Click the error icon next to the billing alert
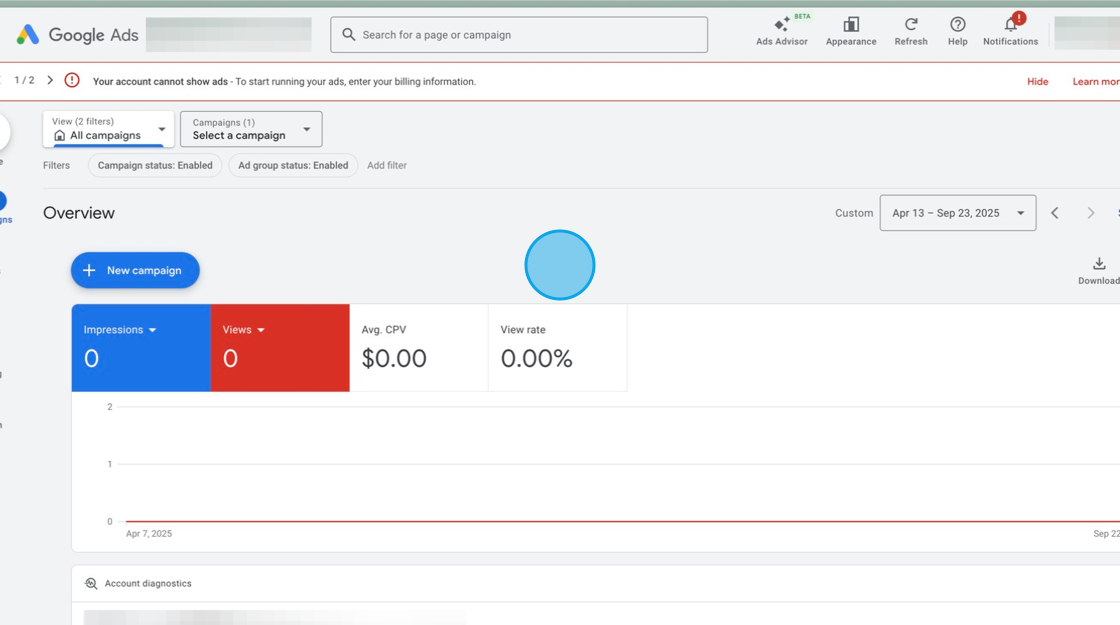This screenshot has height=625, width=1120. click(x=71, y=80)
